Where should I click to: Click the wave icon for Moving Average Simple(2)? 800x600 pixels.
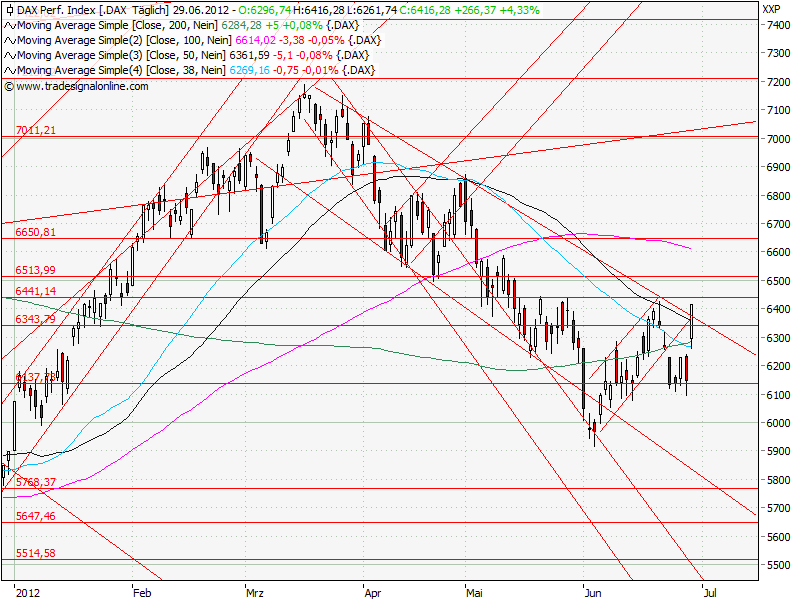pyautogui.click(x=9, y=41)
